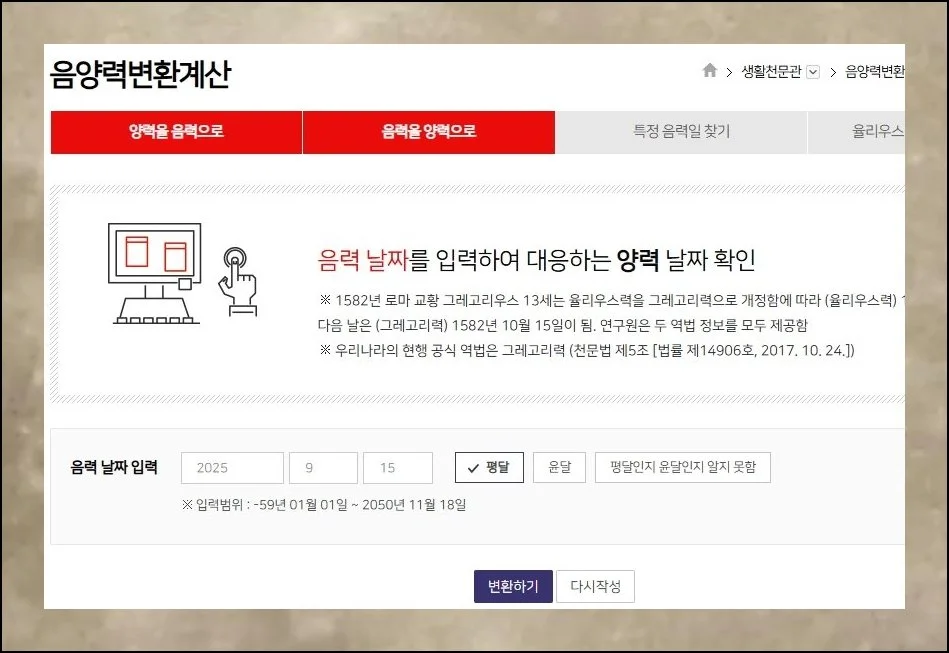Click the home icon in the breadcrumb

710,70
